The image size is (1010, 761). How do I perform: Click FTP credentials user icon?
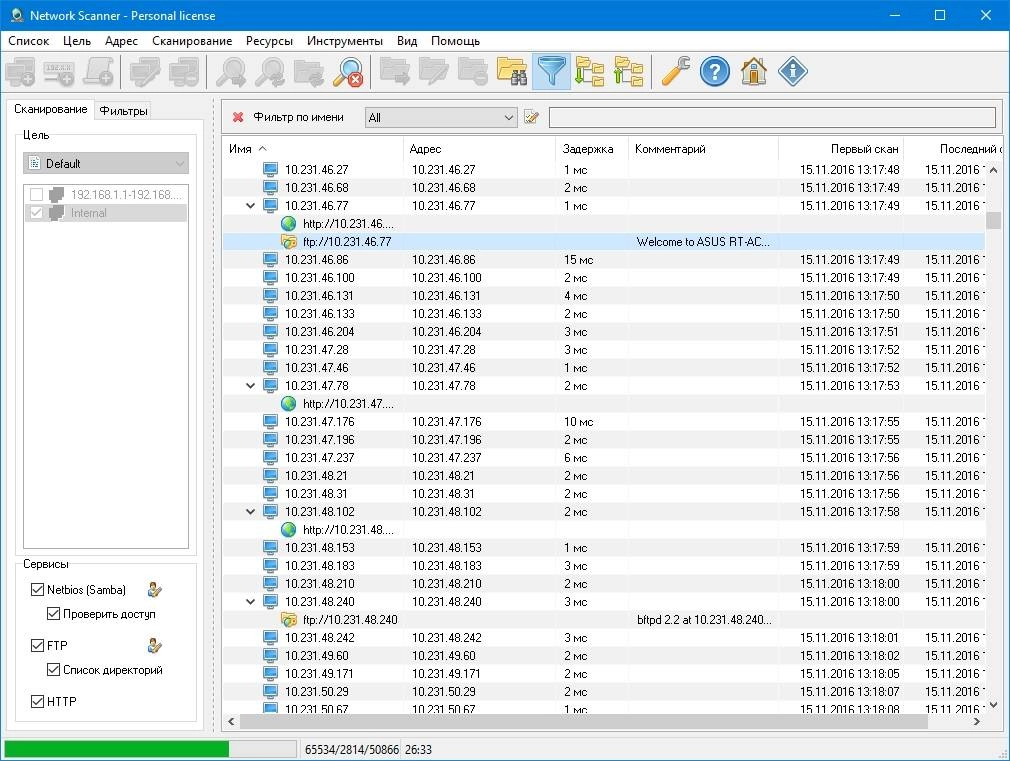pos(155,645)
